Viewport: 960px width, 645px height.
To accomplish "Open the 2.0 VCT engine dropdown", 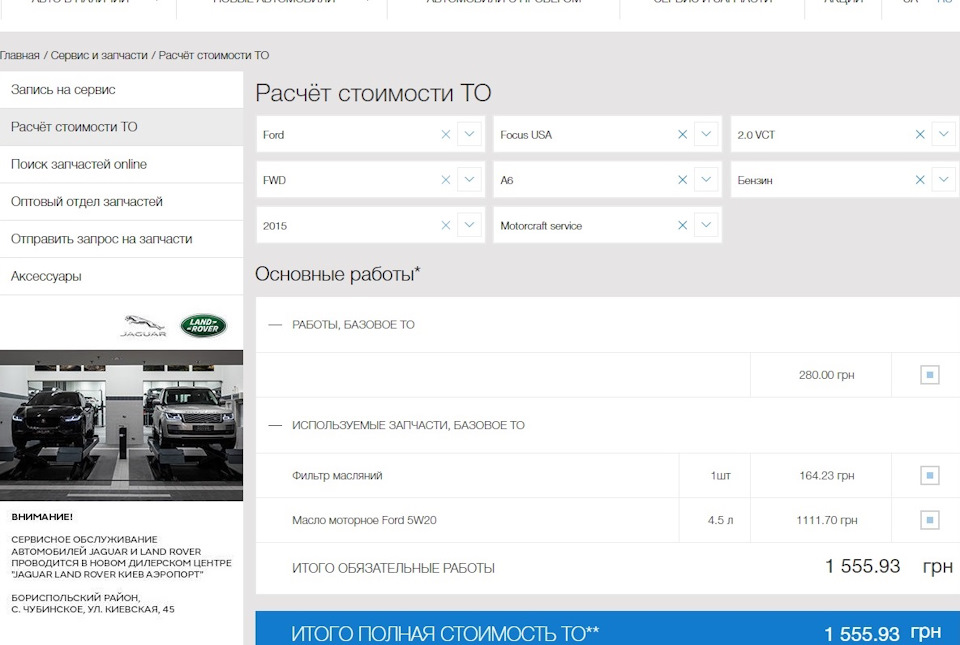I will coord(943,134).
